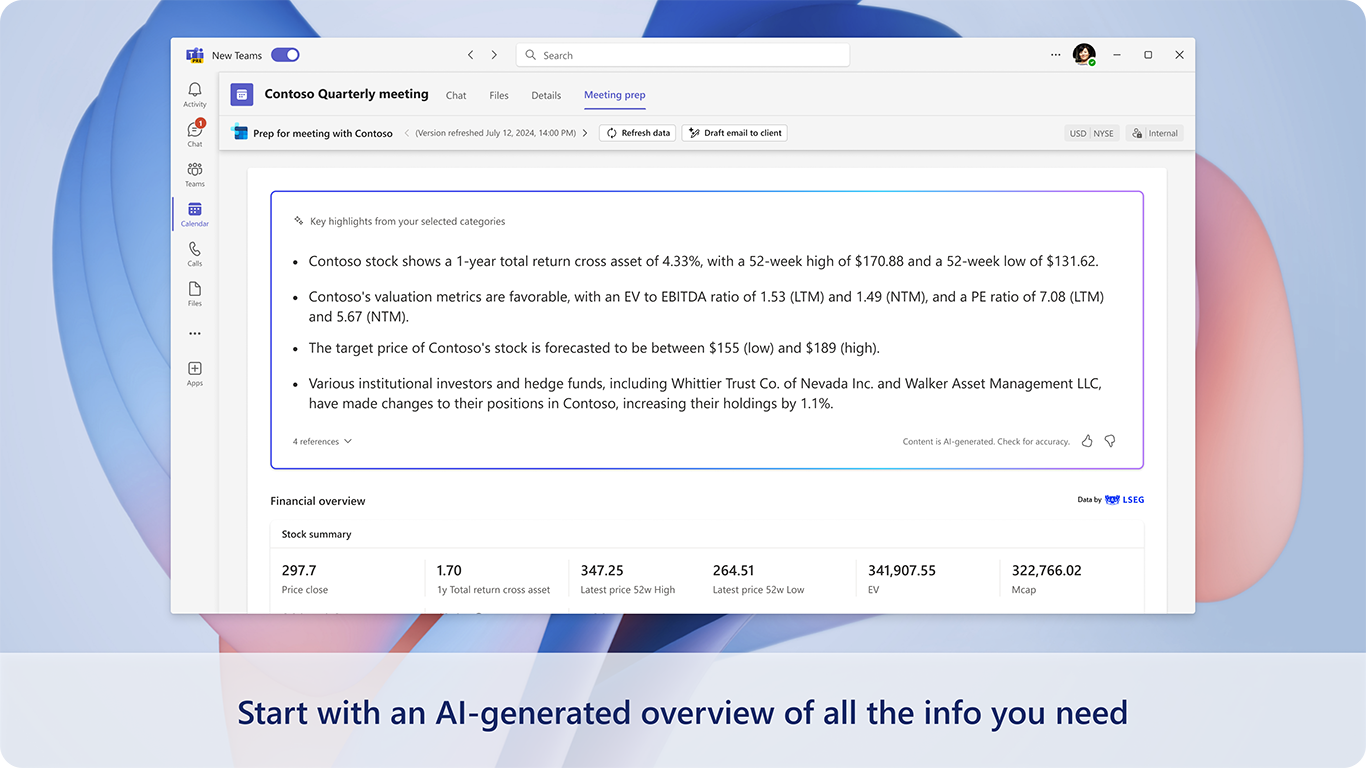This screenshot has width=1366, height=768.
Task: Click the LSEG data provider logo
Action: pos(1124,500)
